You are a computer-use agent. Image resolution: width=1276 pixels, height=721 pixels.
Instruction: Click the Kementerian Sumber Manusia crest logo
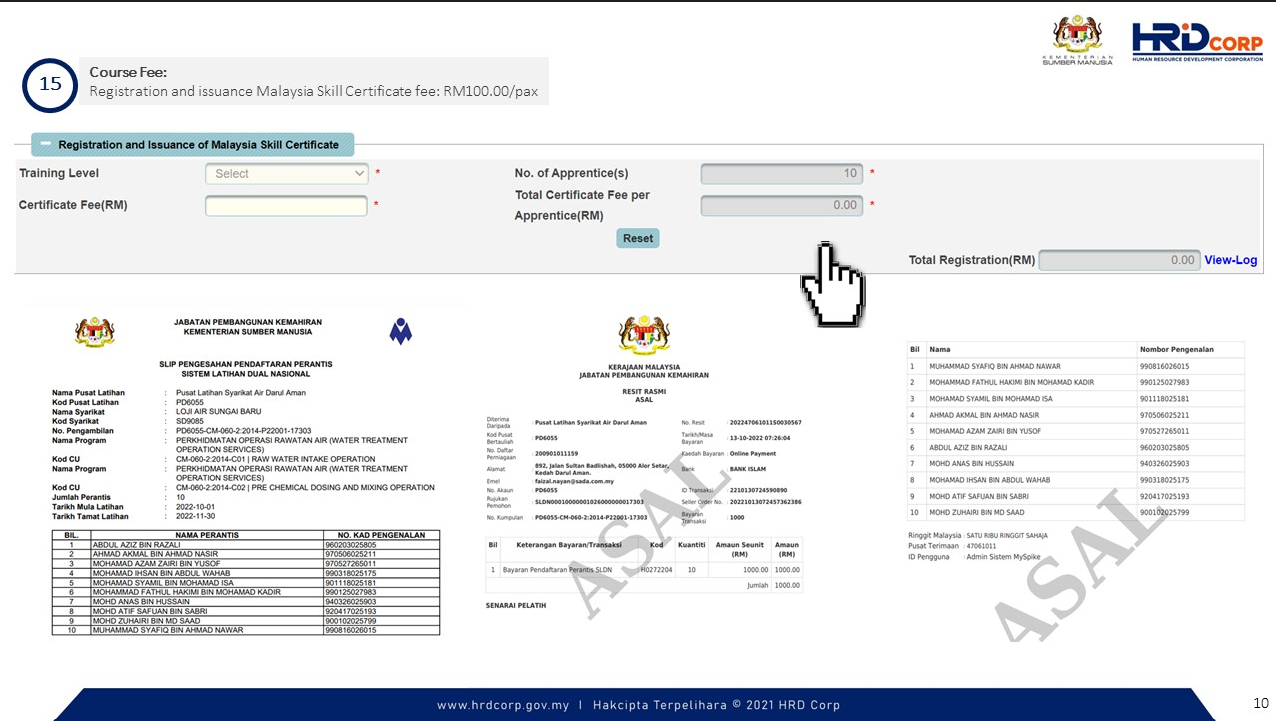[x=1077, y=41]
